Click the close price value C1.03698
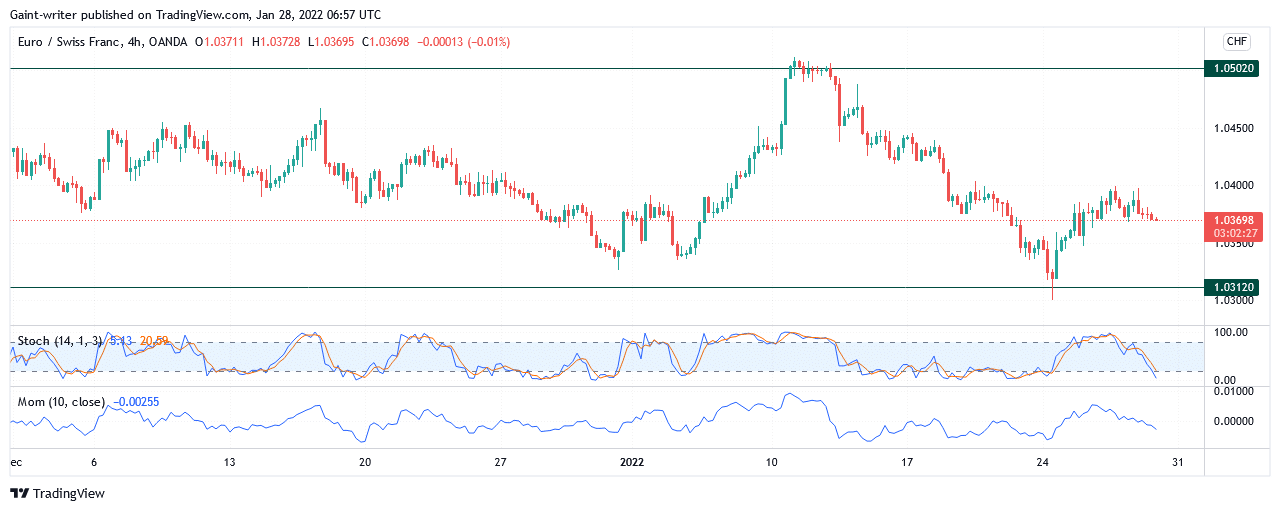The image size is (1280, 511). [x=387, y=42]
